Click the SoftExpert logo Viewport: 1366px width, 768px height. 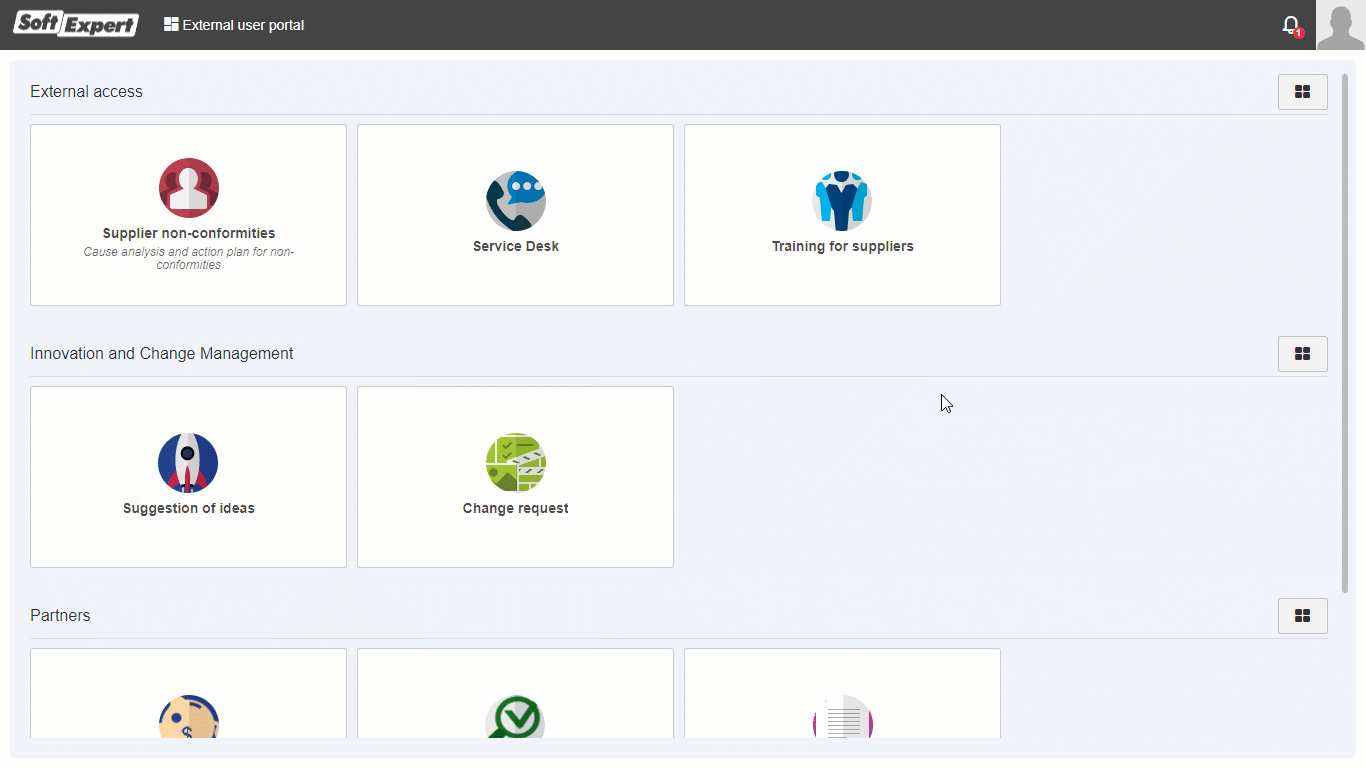pyautogui.click(x=76, y=24)
